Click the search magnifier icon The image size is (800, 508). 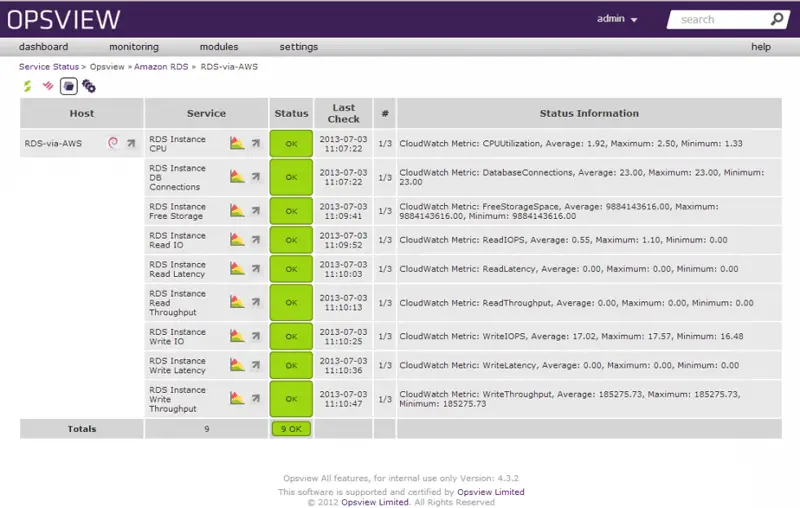tap(777, 19)
